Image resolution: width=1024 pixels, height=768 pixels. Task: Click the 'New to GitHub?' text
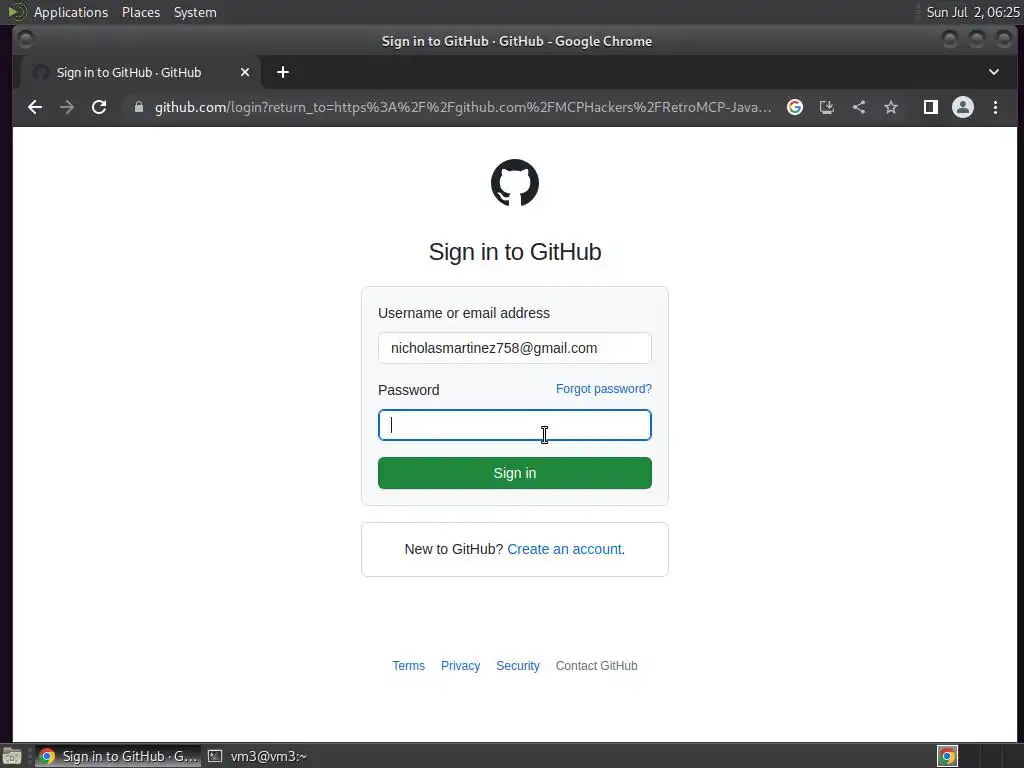pyautogui.click(x=454, y=549)
